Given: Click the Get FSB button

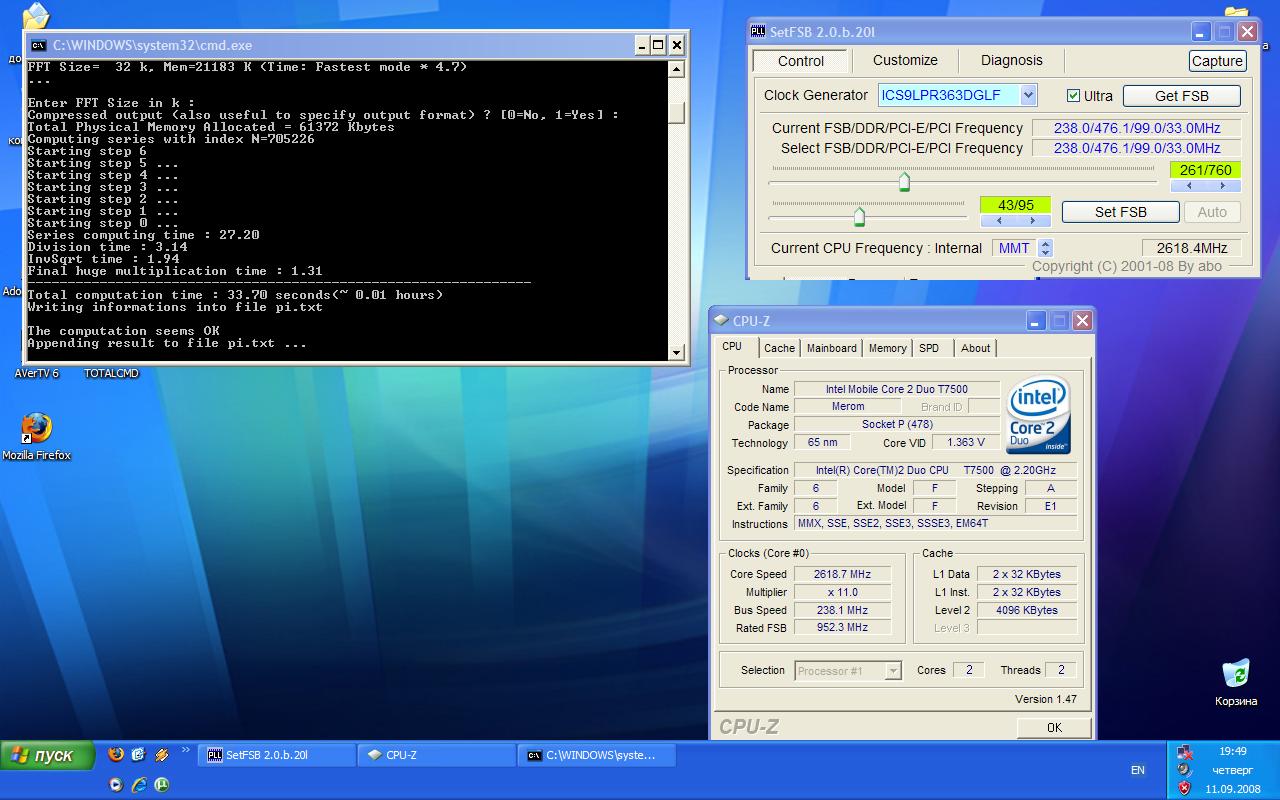Looking at the screenshot, I should coord(1182,96).
